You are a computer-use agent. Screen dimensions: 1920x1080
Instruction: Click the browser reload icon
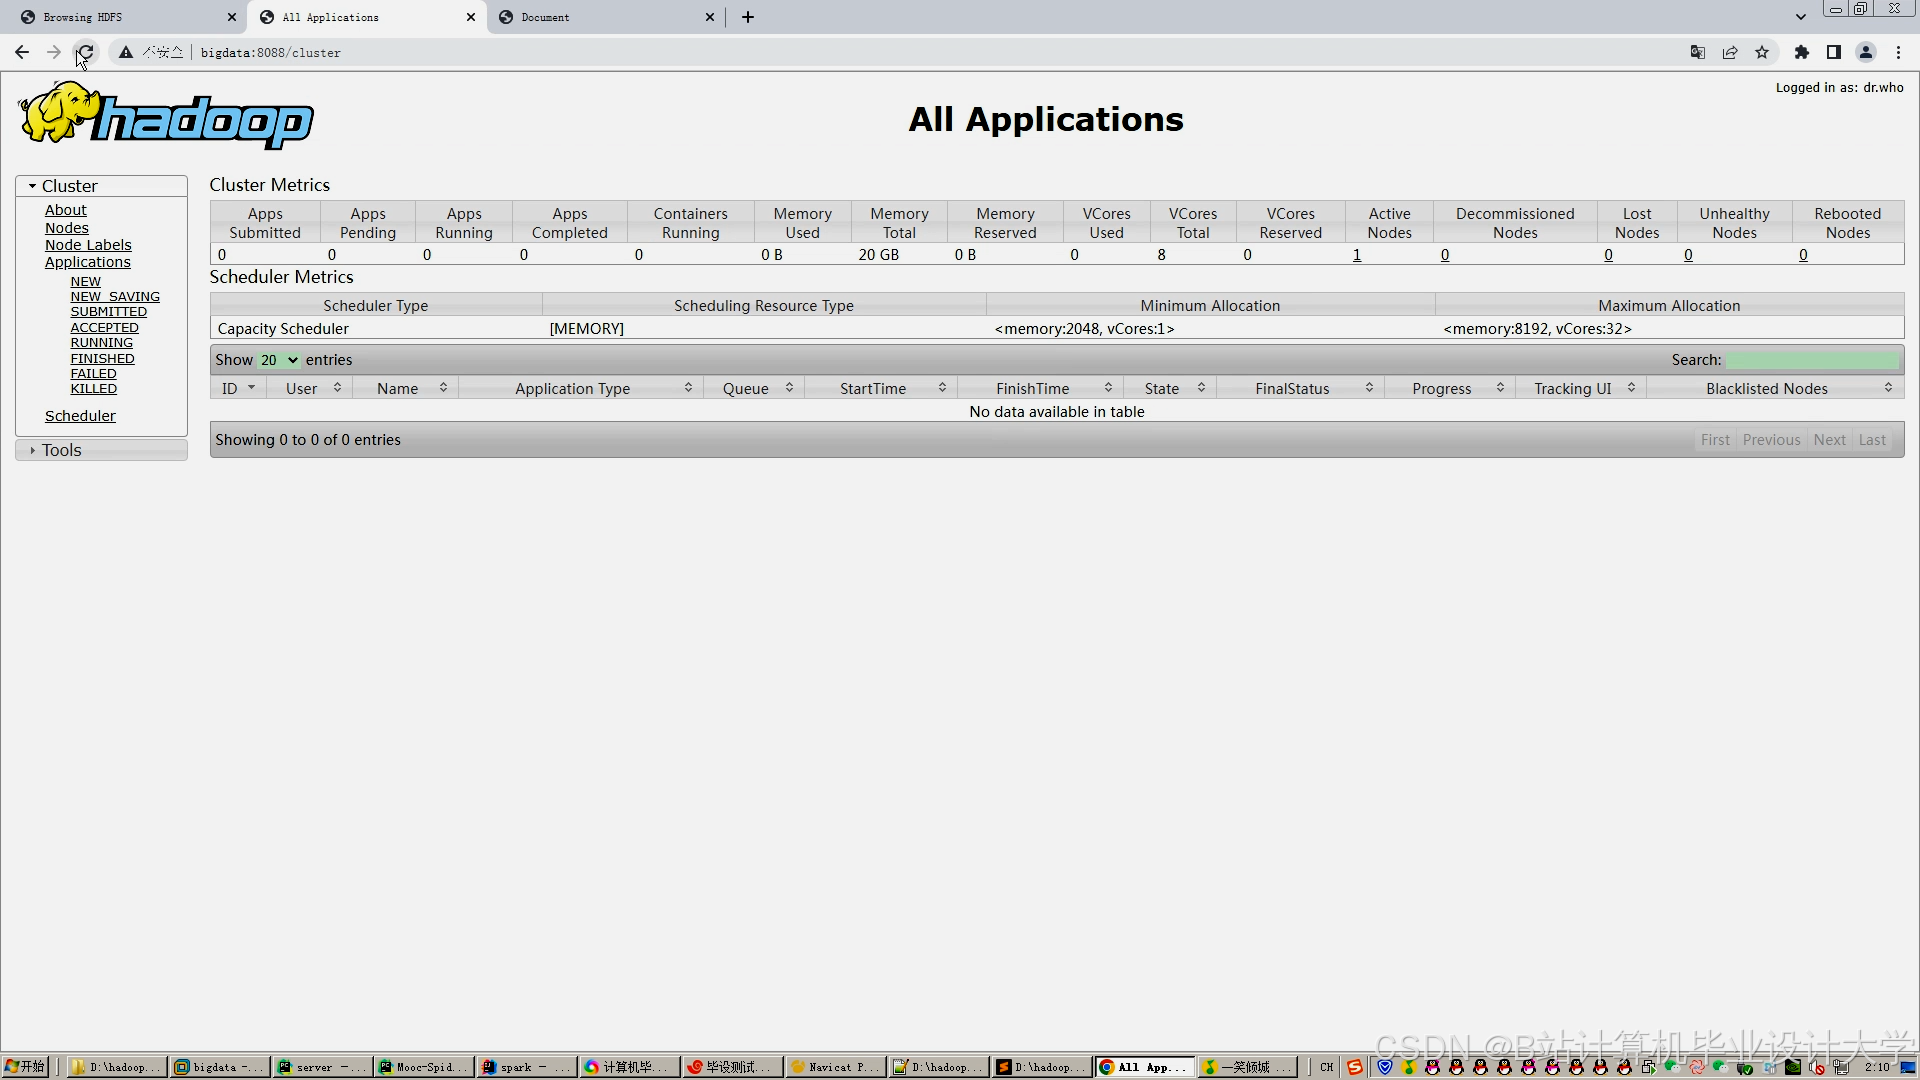point(86,52)
